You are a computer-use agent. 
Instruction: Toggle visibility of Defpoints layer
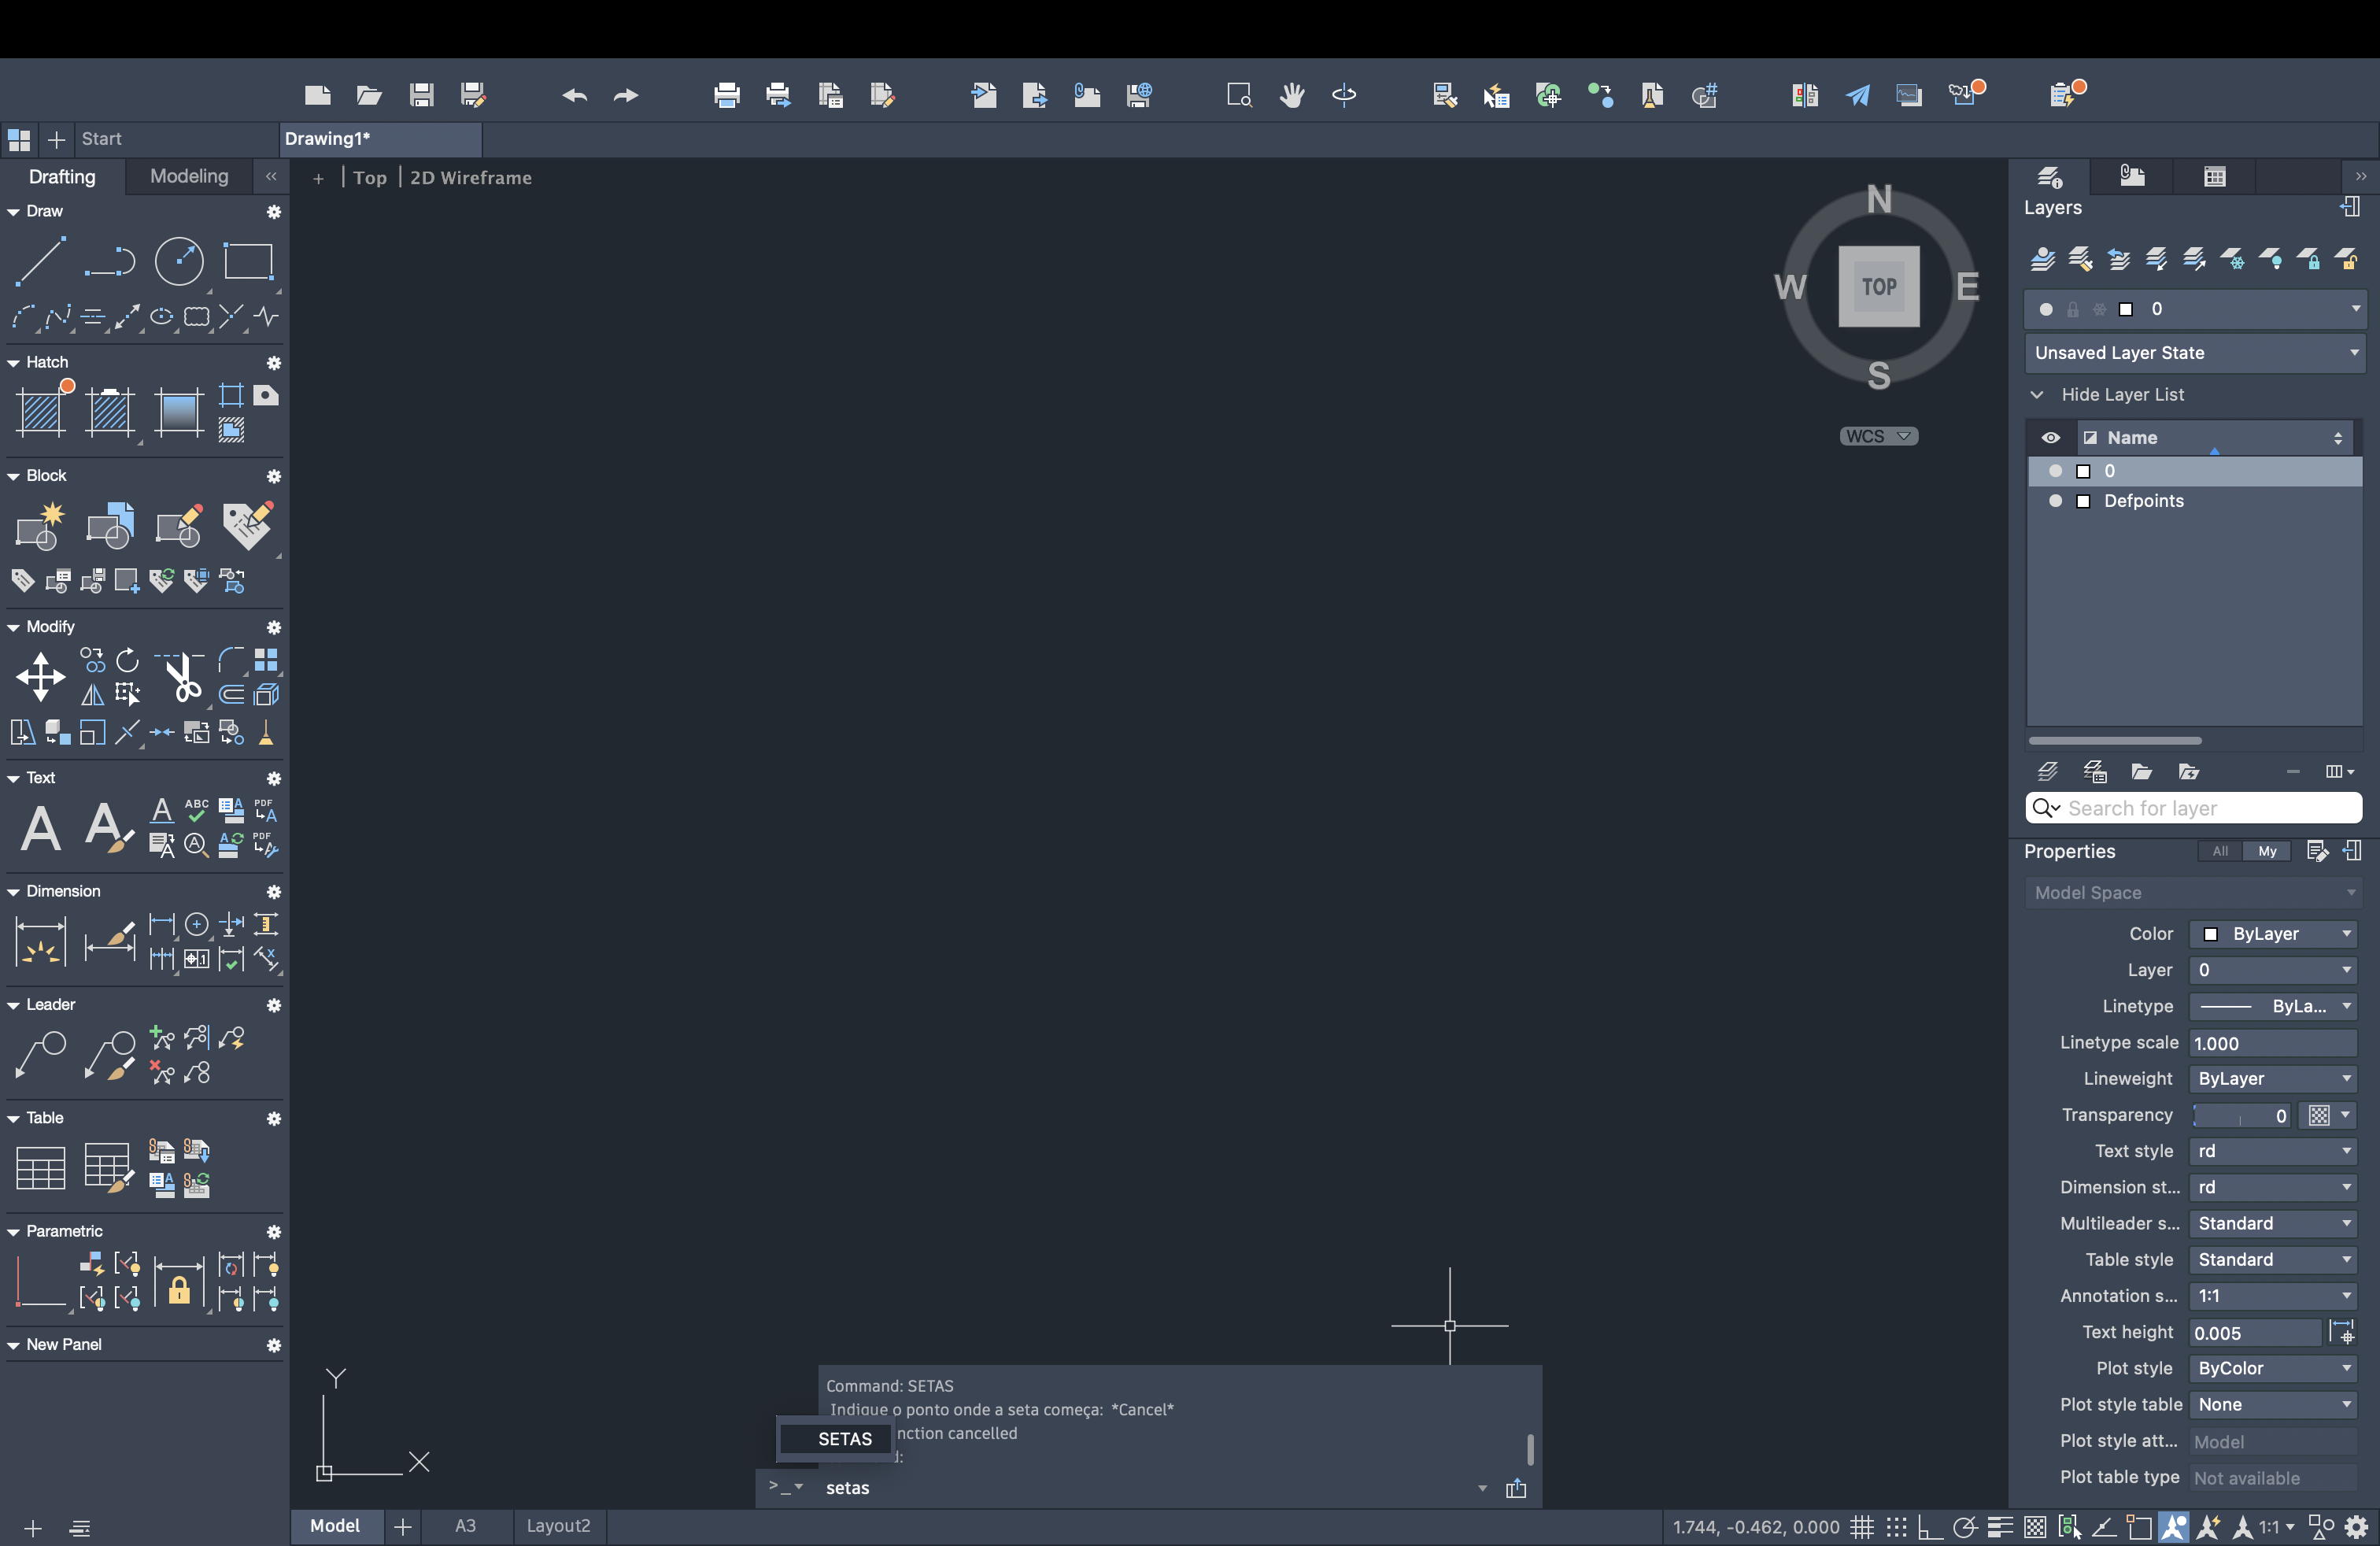tap(2055, 501)
